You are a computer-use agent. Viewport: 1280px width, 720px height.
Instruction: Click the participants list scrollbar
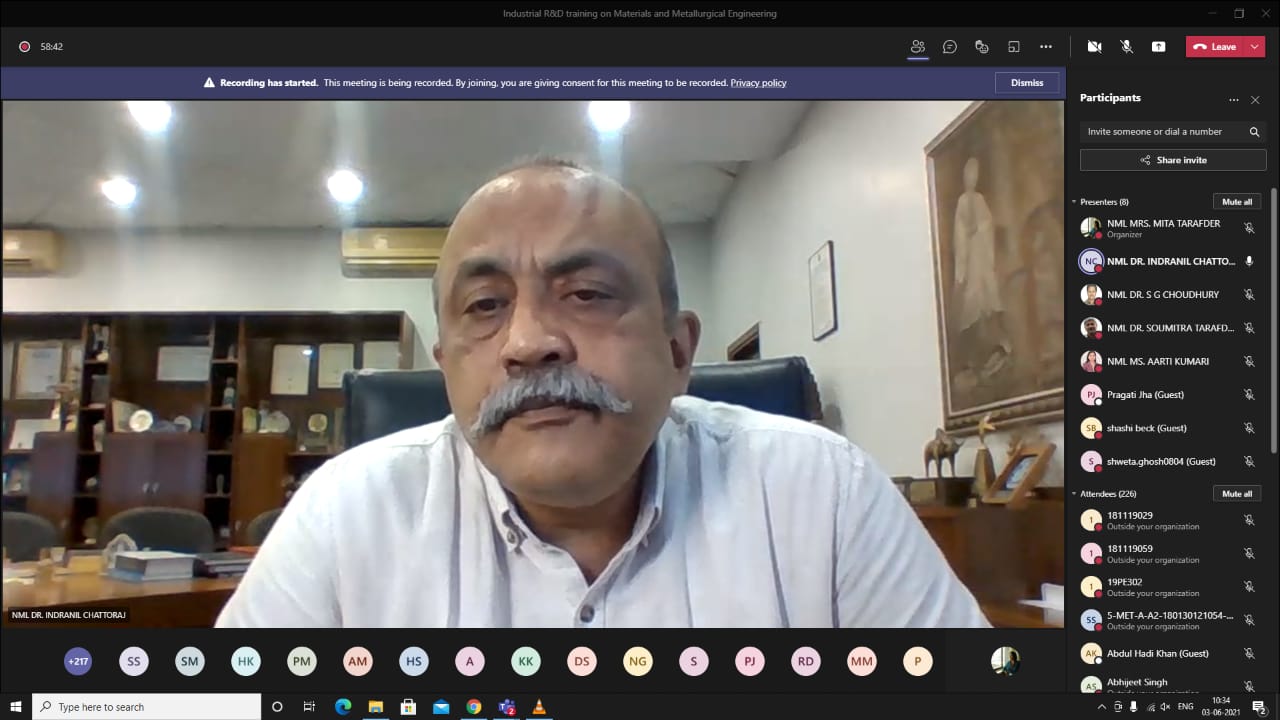tap(1273, 320)
